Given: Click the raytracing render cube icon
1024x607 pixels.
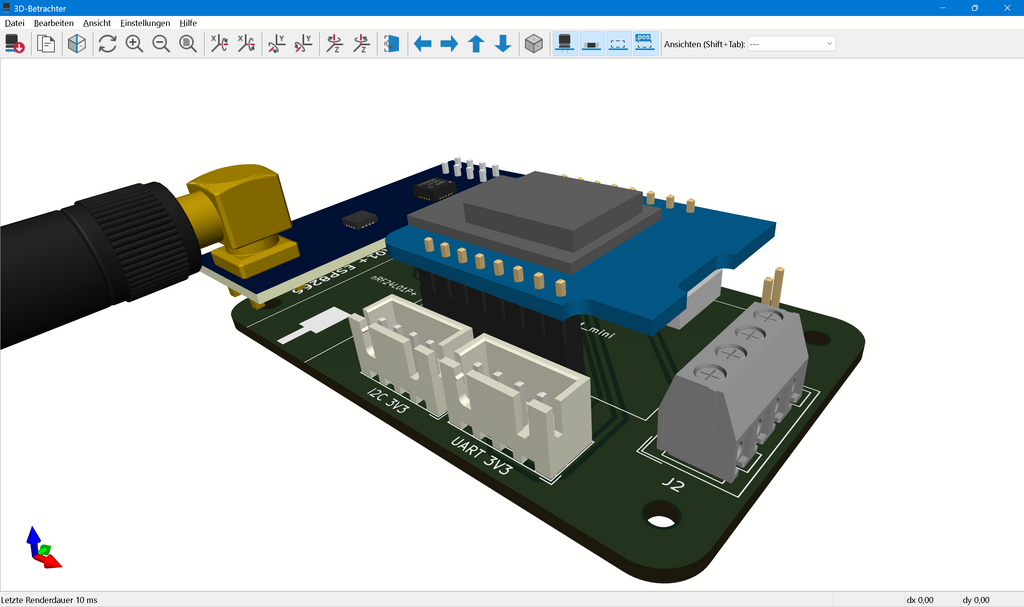Looking at the screenshot, I should [77, 44].
